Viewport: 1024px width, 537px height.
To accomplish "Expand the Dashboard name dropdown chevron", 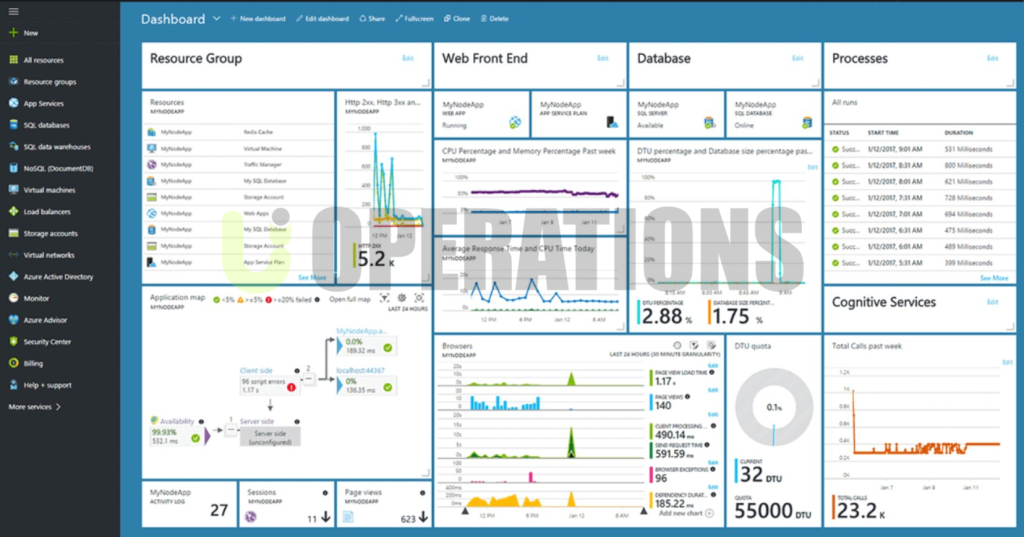I will (x=216, y=19).
